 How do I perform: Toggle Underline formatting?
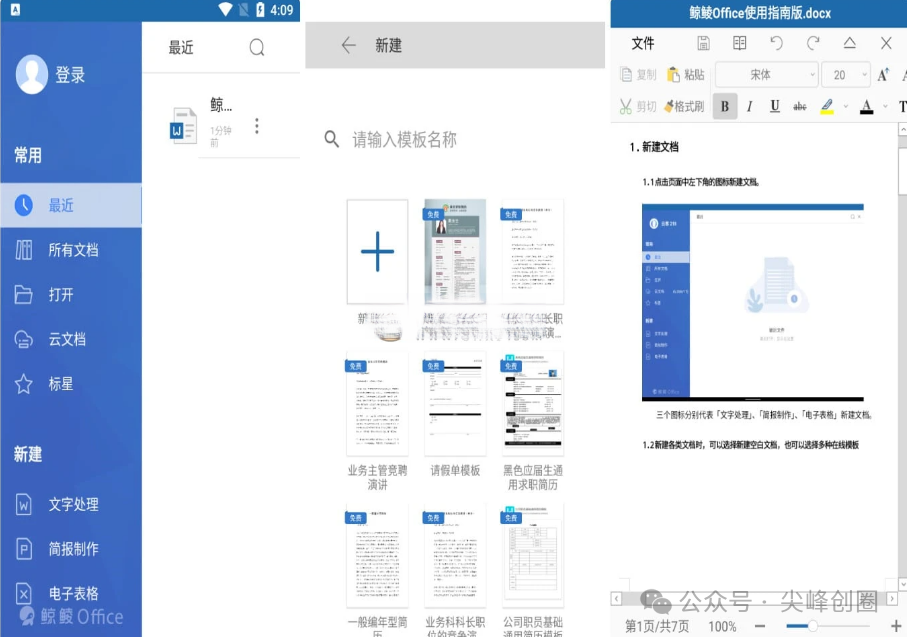click(x=775, y=106)
